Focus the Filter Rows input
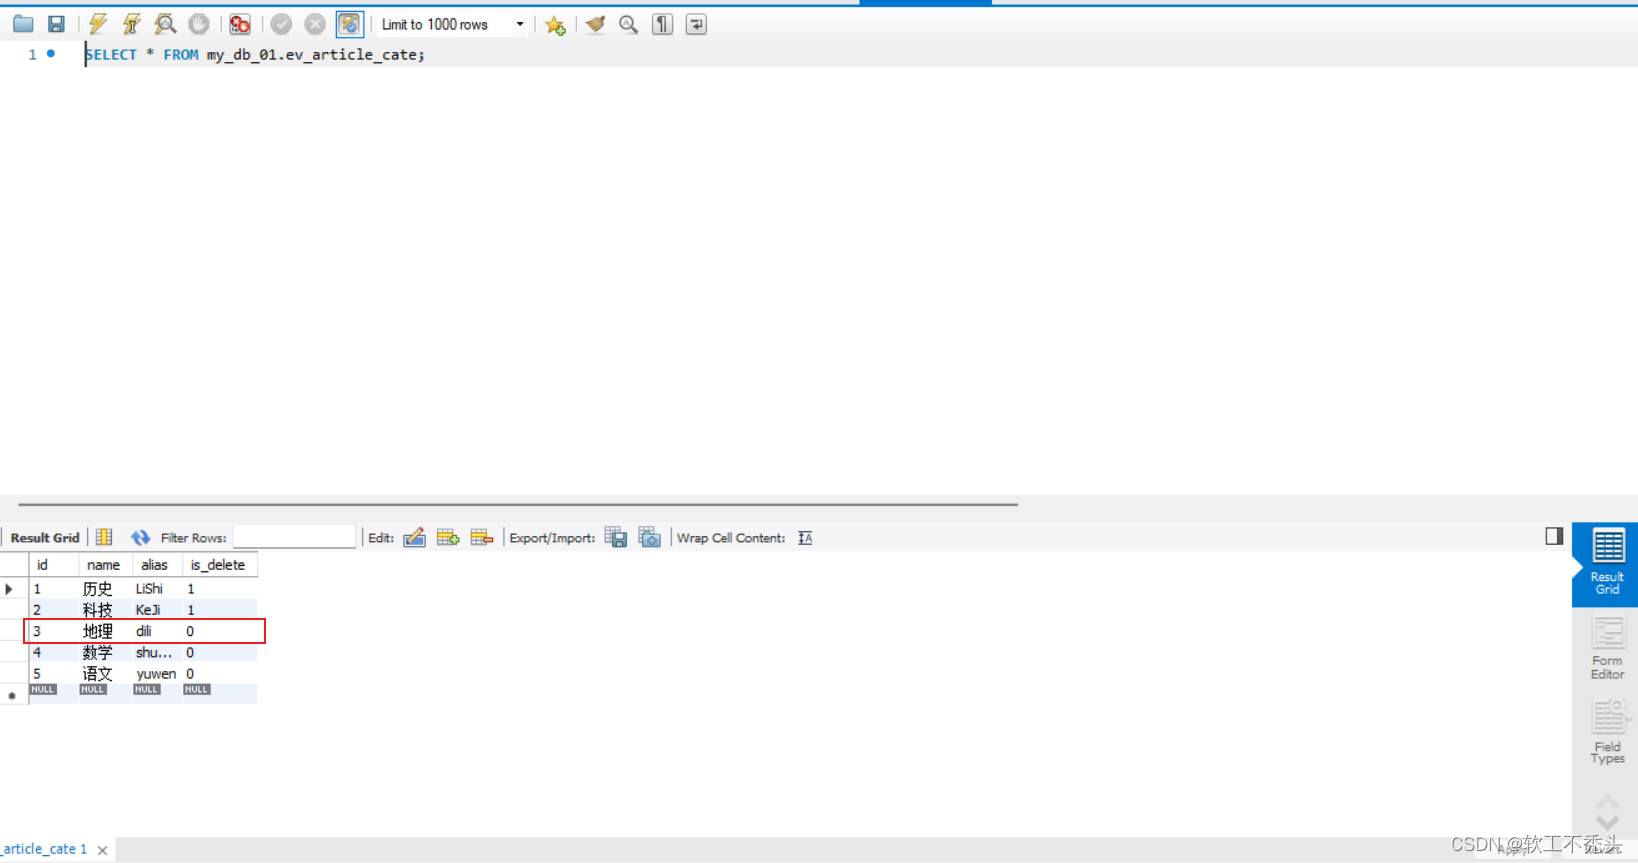The image size is (1638, 863). pos(294,537)
